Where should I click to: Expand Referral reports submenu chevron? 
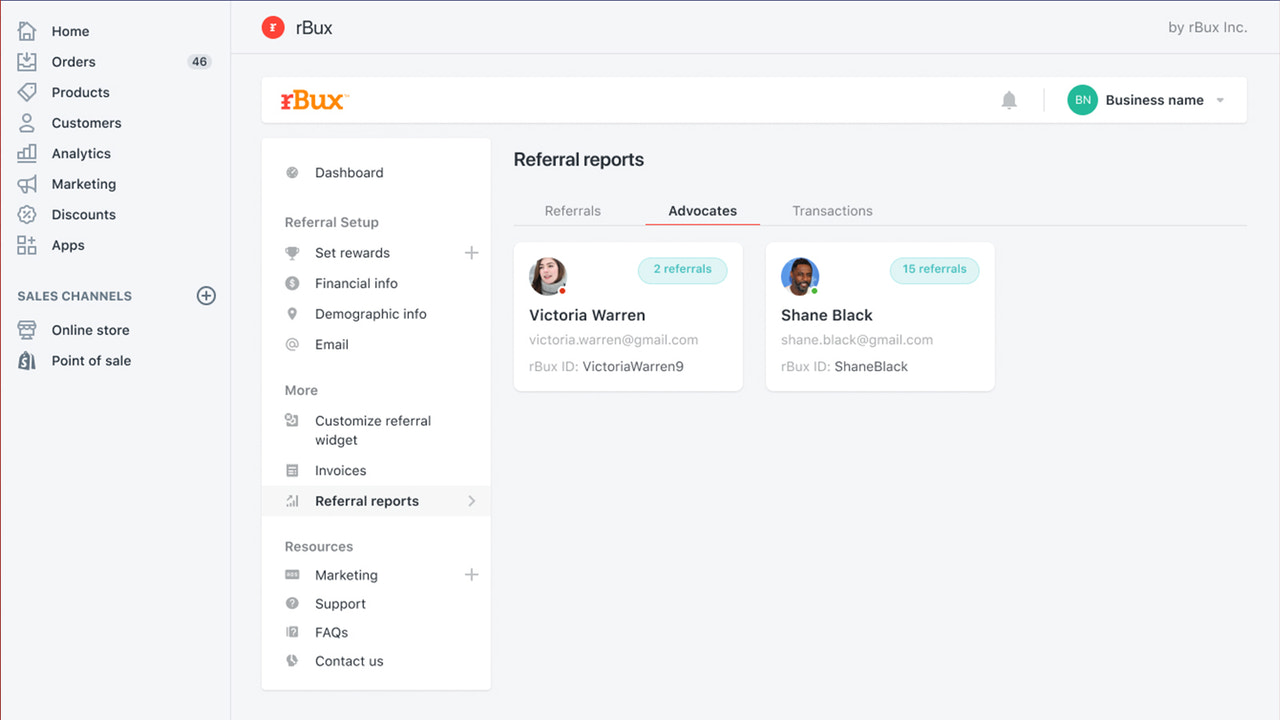(471, 501)
